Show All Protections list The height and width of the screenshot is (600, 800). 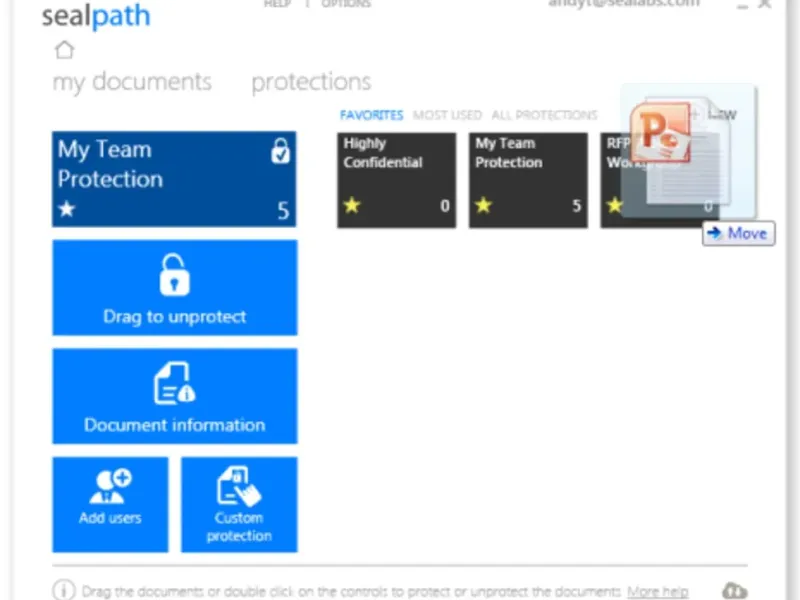point(544,115)
